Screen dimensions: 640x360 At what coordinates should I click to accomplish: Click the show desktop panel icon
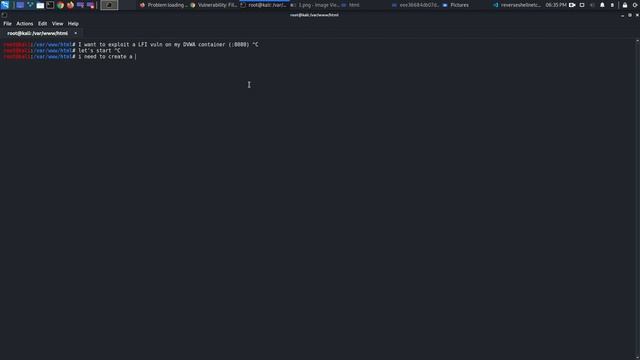coord(20,5)
